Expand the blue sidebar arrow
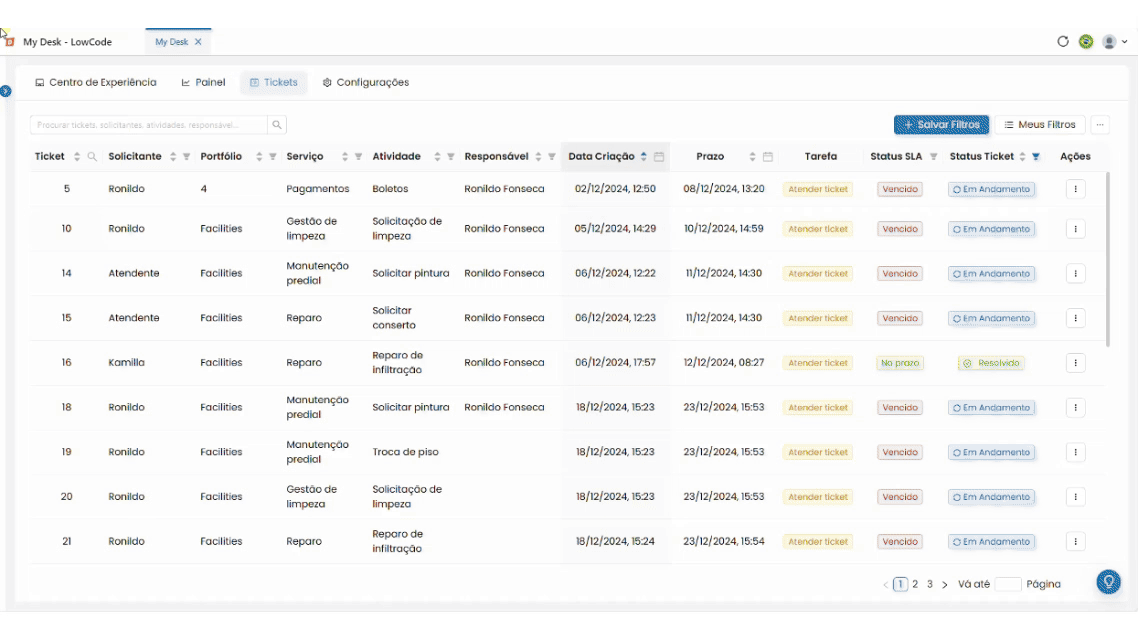 6,91
